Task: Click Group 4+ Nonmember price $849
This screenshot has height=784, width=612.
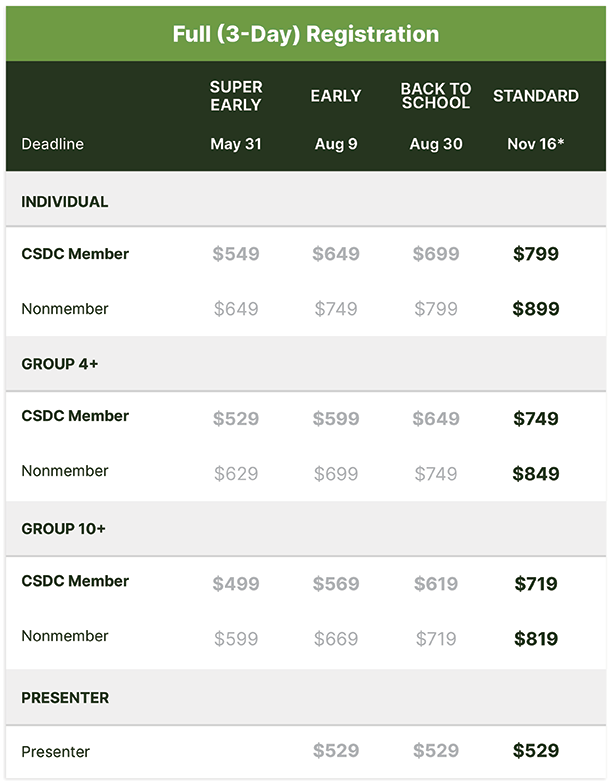Action: (x=536, y=474)
